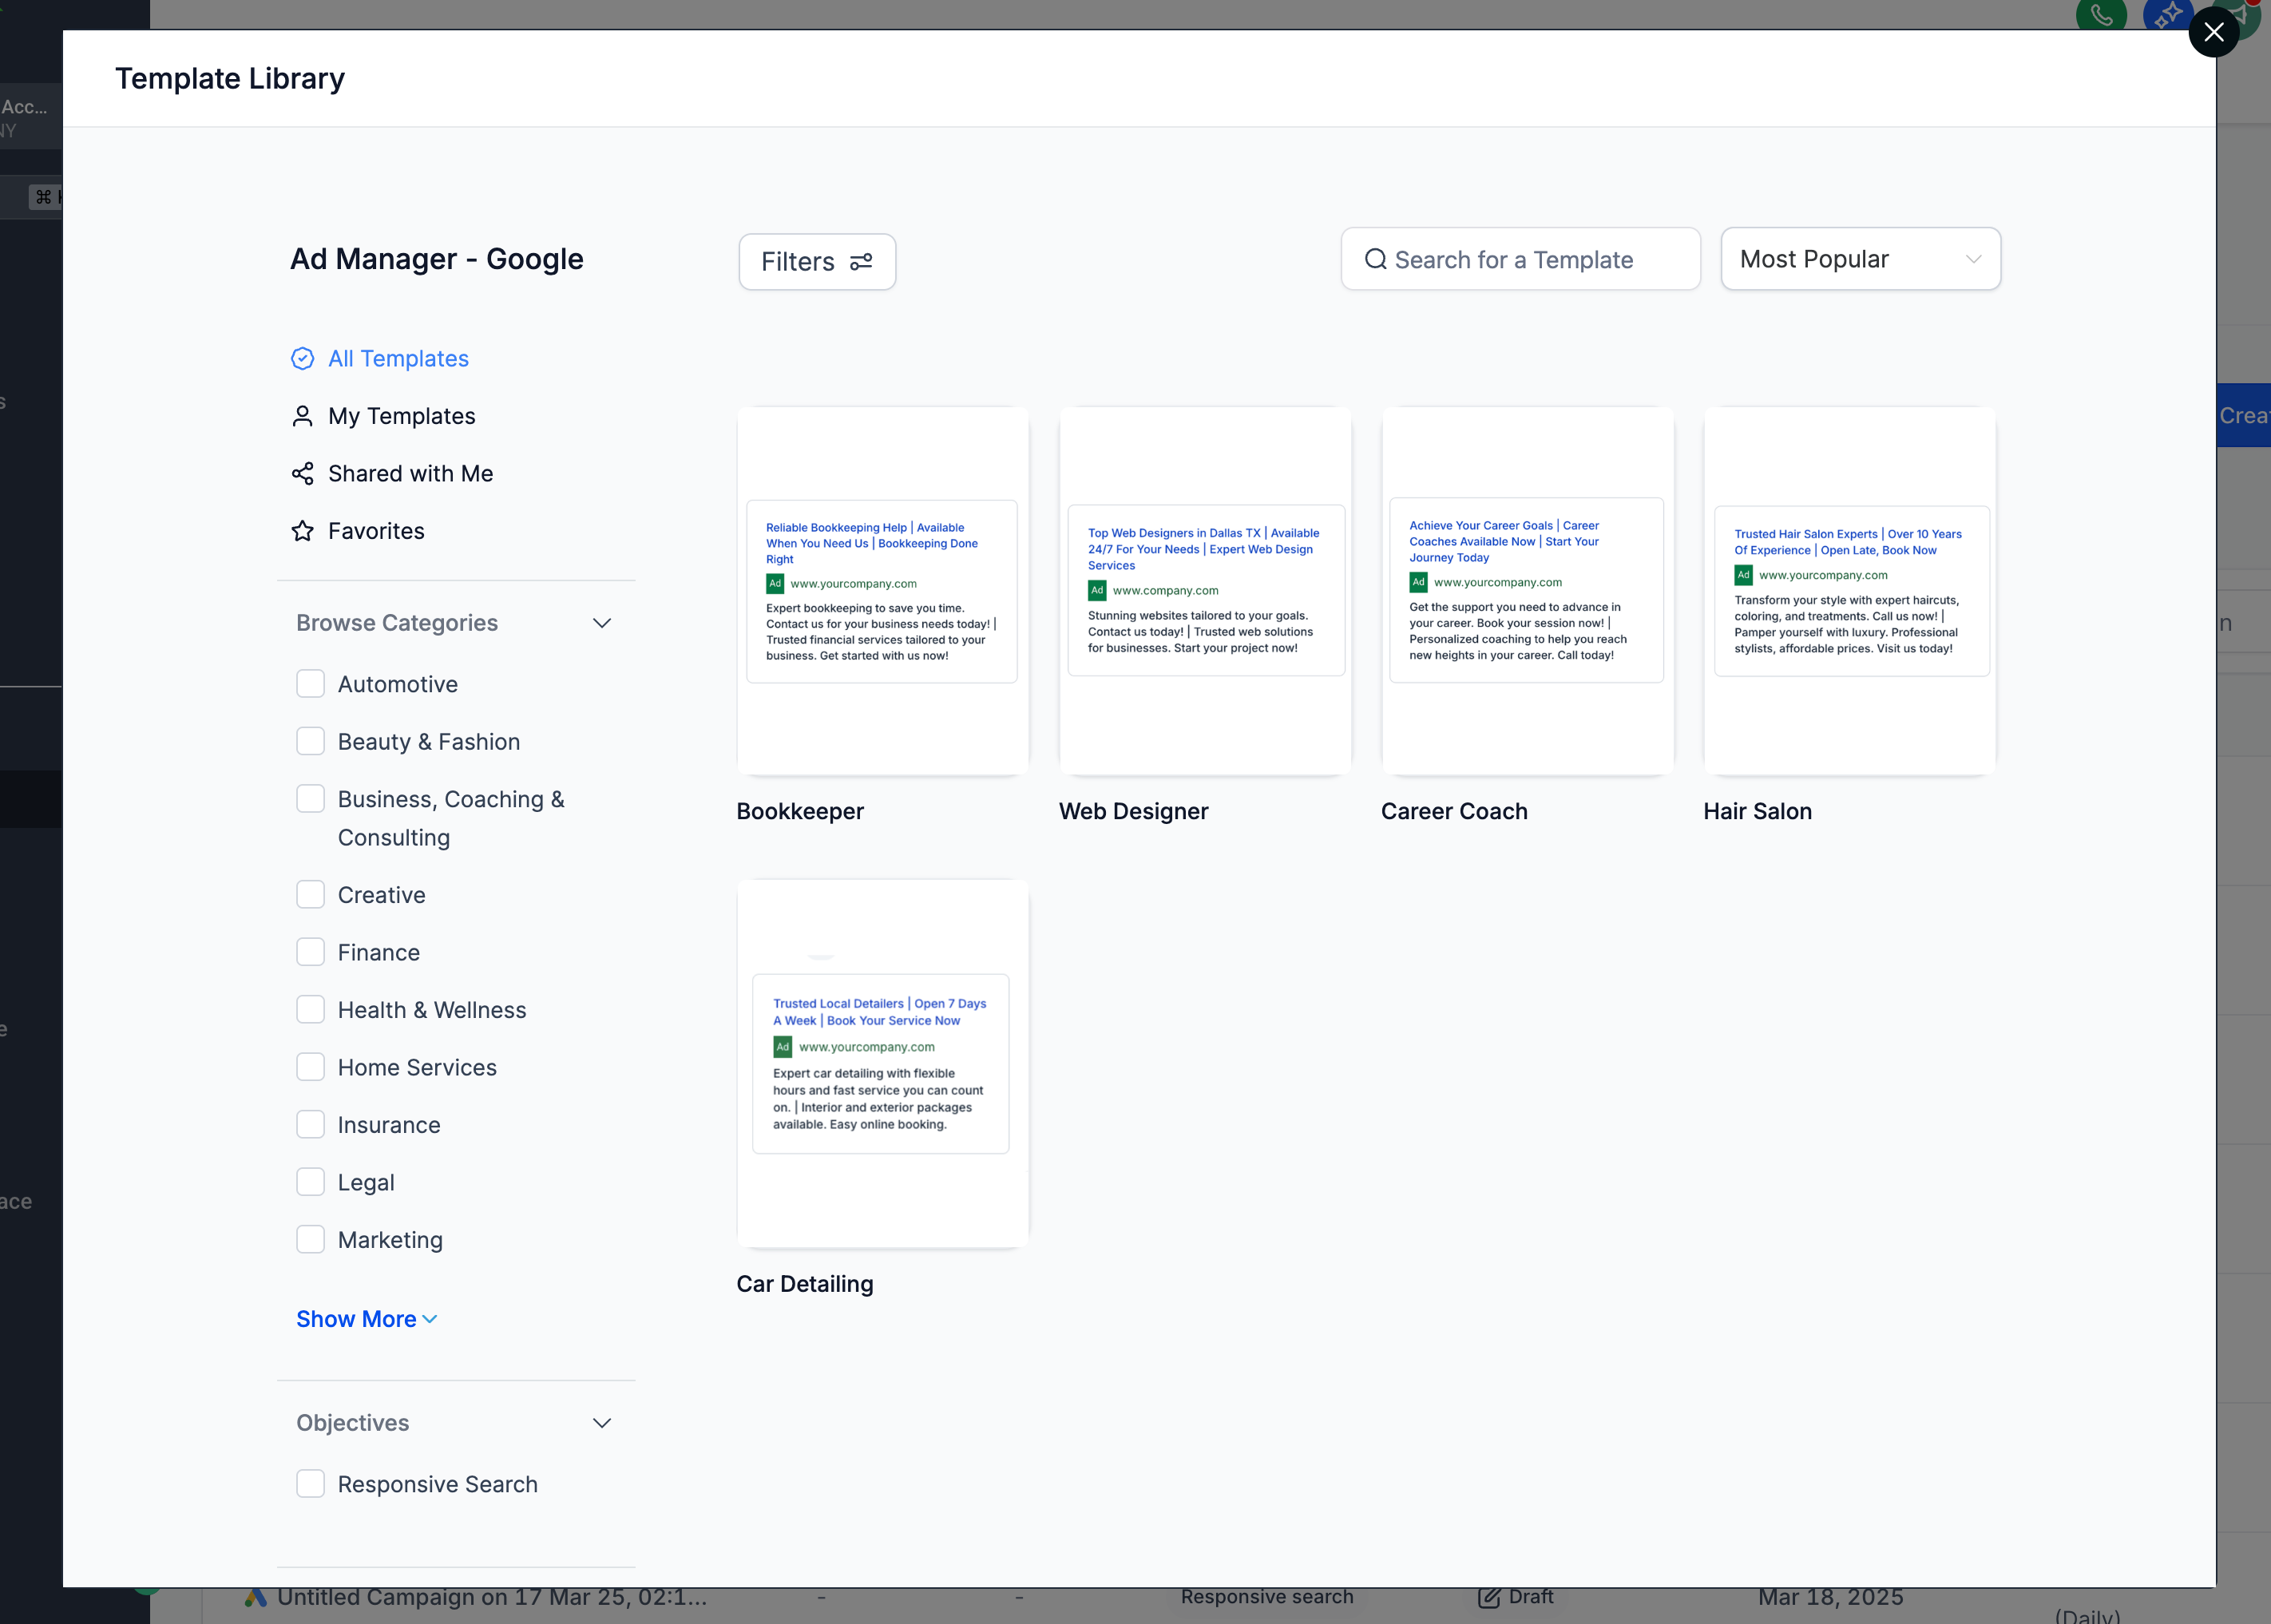Viewport: 2271px width, 1624px height.
Task: Open Shared with Me section
Action: click(410, 474)
